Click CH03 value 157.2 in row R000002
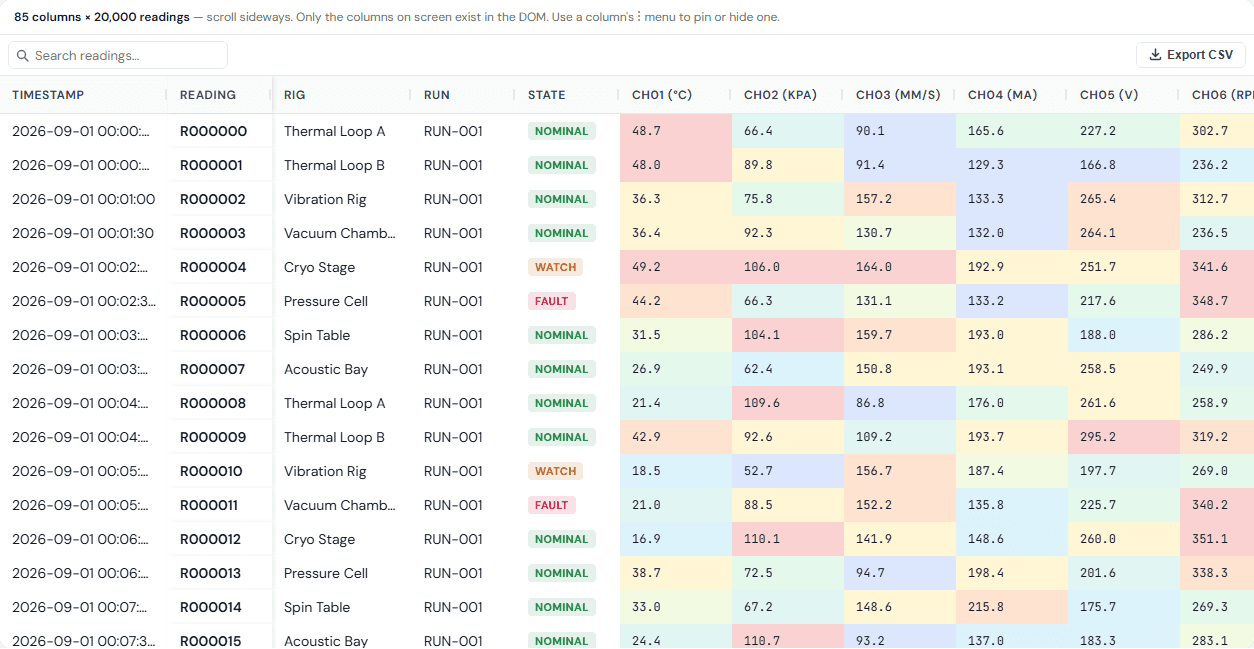The width and height of the screenshot is (1254, 649). 900,199
